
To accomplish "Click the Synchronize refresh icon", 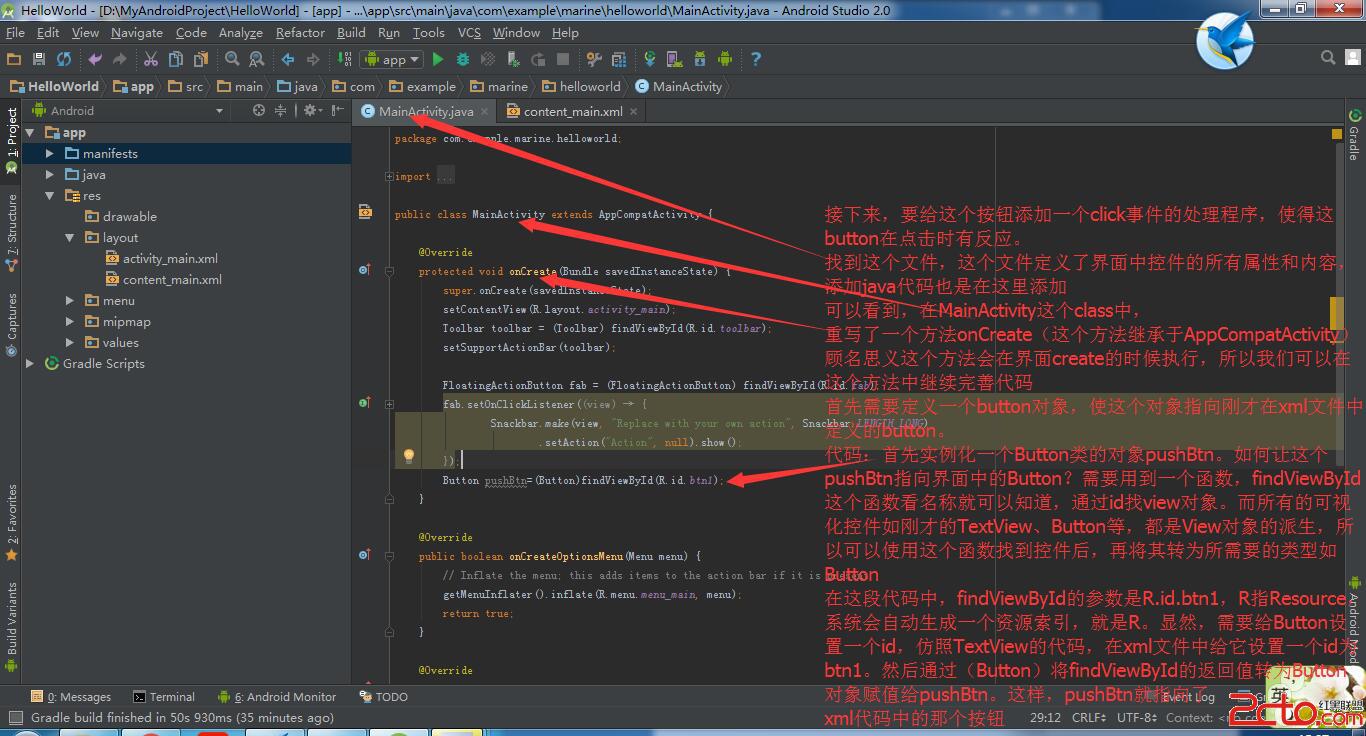I will coord(64,60).
